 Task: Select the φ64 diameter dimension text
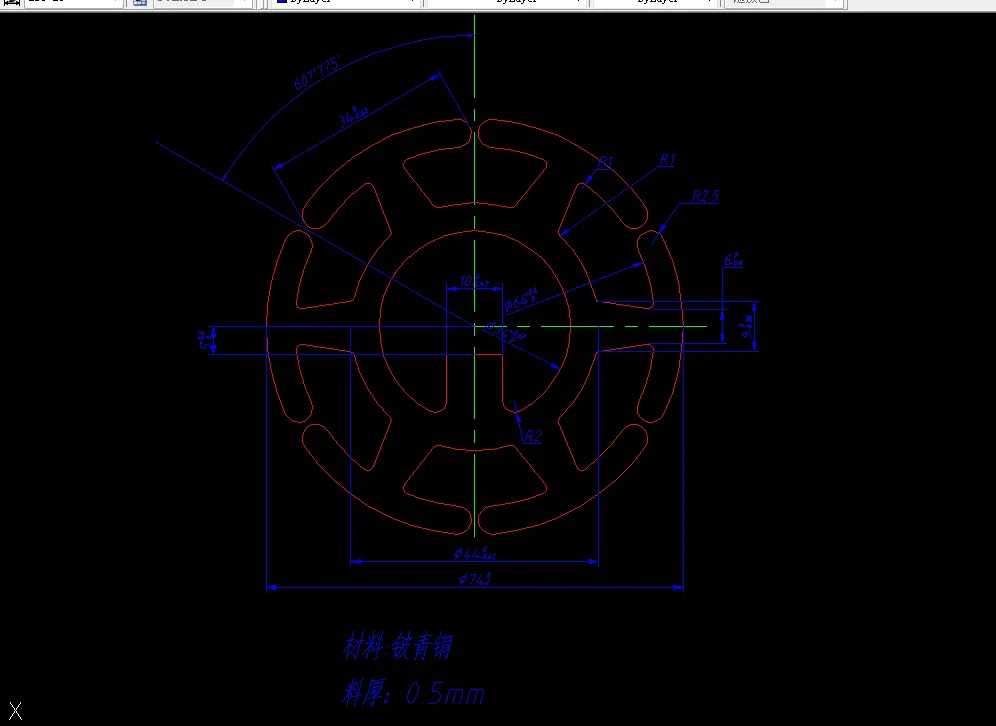coord(521,300)
